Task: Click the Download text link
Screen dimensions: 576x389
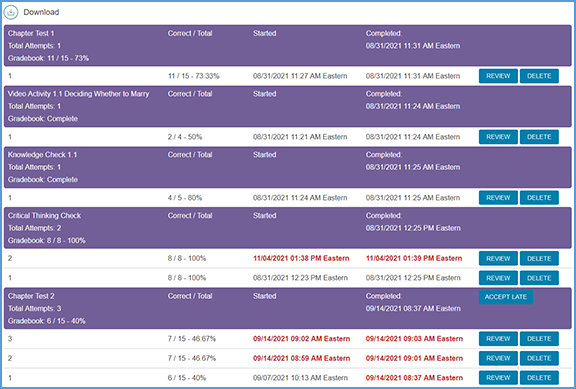Action: 41,12
